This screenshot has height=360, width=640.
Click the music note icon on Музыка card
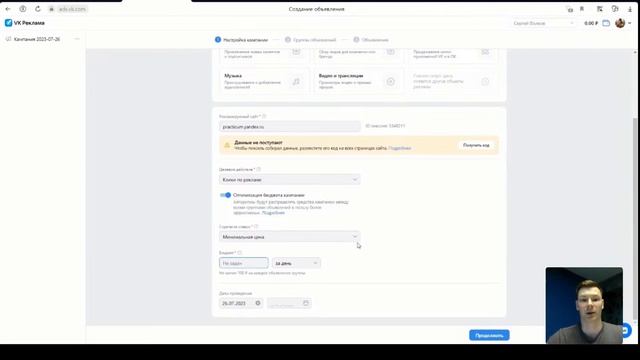point(296,82)
